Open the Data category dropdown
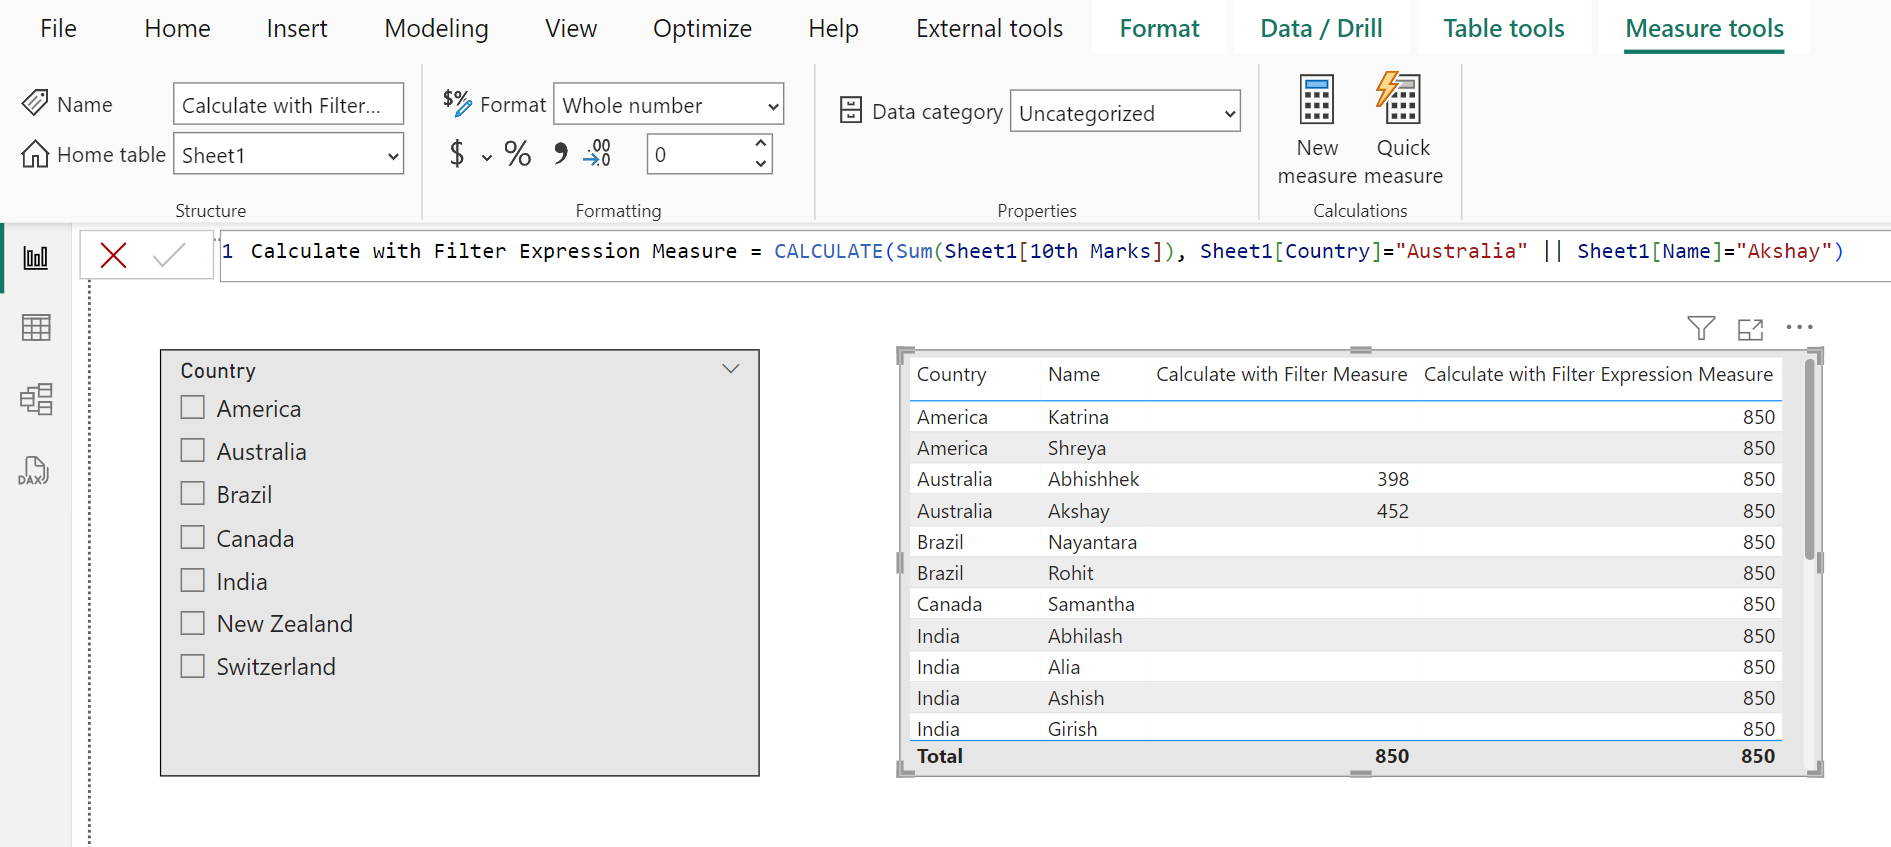Screen dimensions: 1891x847 tap(1125, 113)
